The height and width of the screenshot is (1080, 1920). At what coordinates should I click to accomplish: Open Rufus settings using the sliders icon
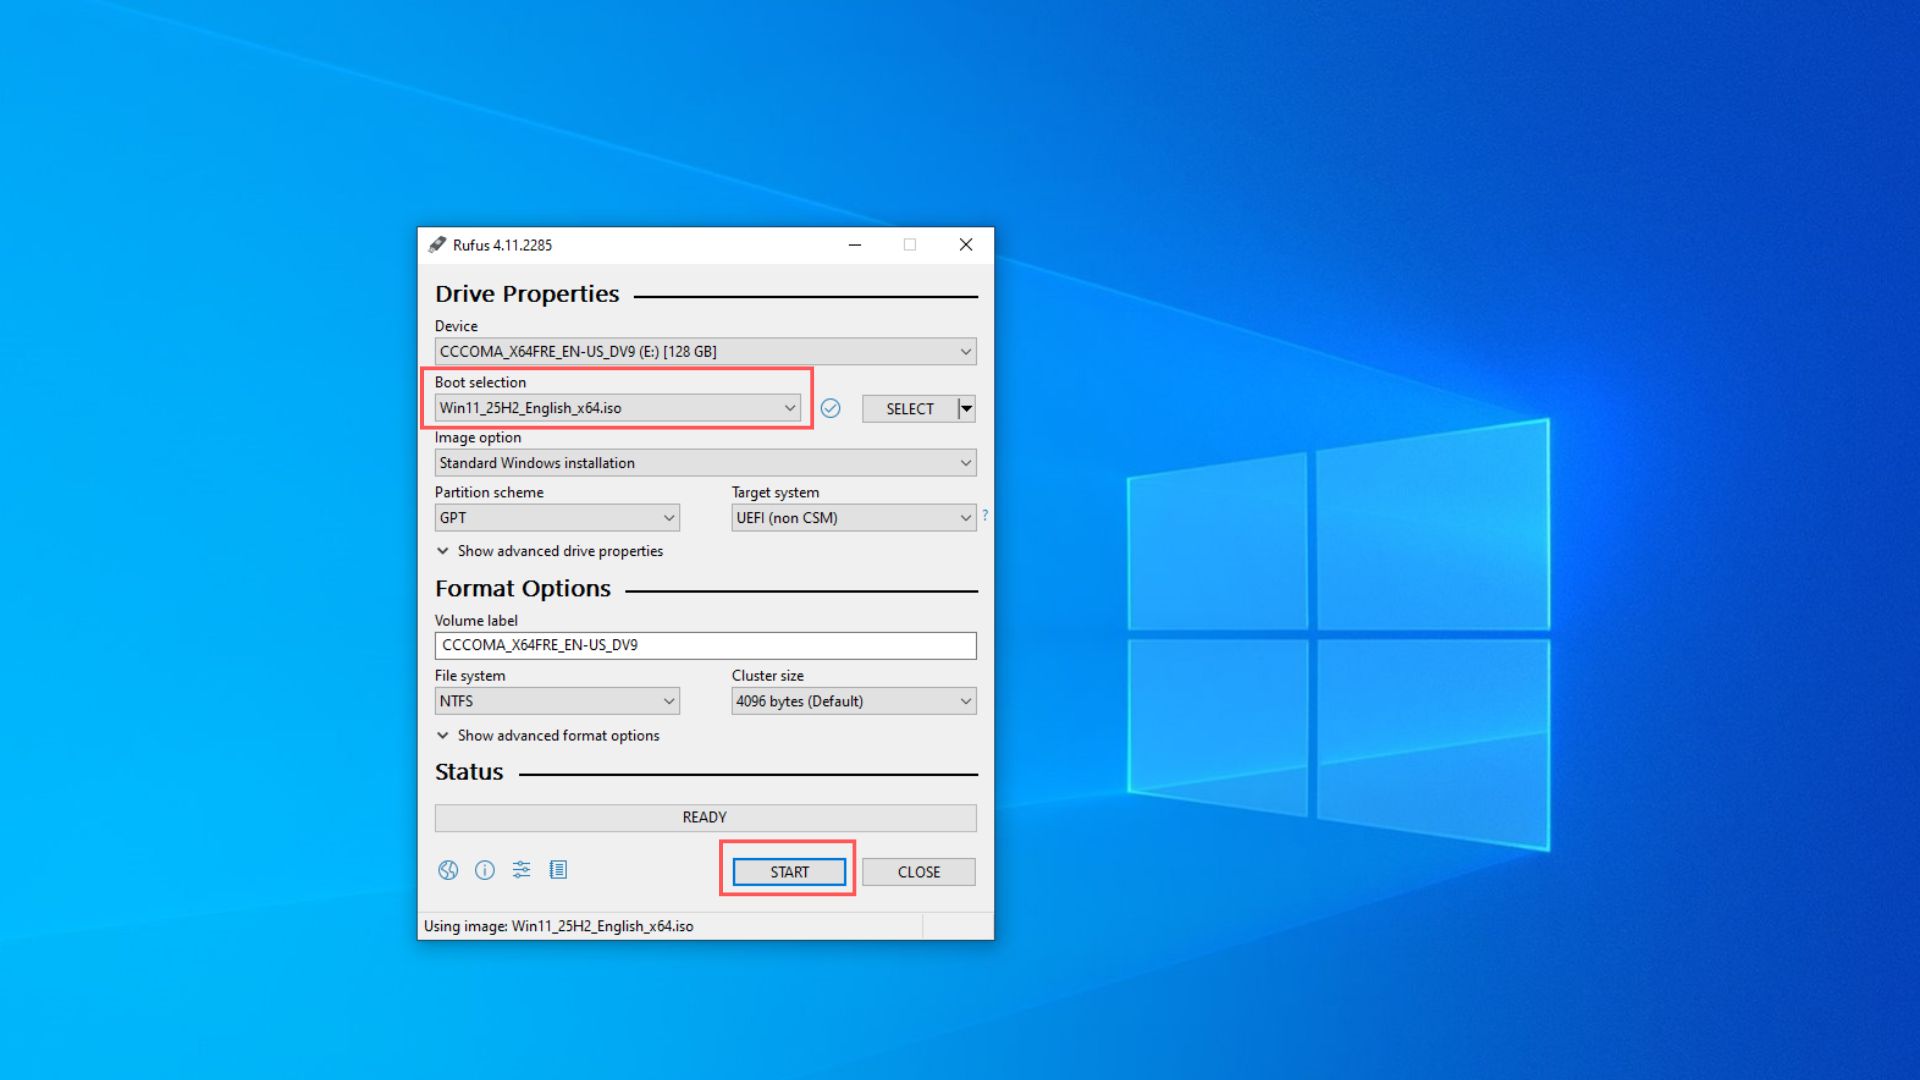(x=521, y=870)
